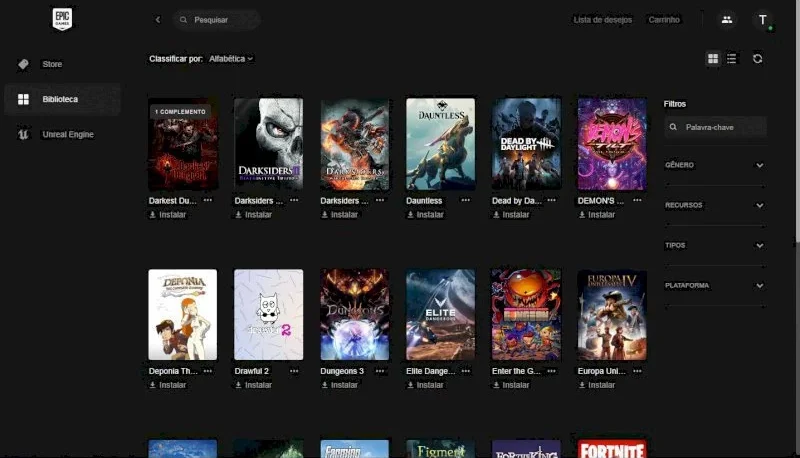This screenshot has width=800, height=458.
Task: Open options menu for Europa Universalis
Action: click(x=637, y=371)
